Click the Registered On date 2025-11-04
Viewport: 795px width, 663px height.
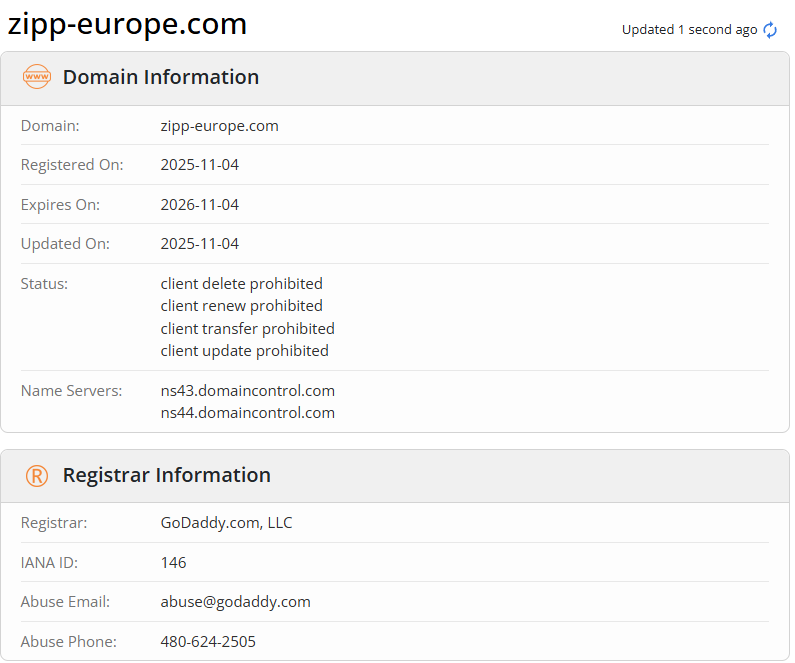200,165
